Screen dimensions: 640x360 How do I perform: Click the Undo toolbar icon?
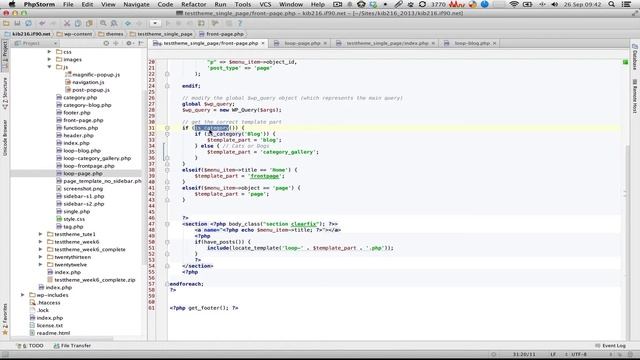[x=42, y=24]
